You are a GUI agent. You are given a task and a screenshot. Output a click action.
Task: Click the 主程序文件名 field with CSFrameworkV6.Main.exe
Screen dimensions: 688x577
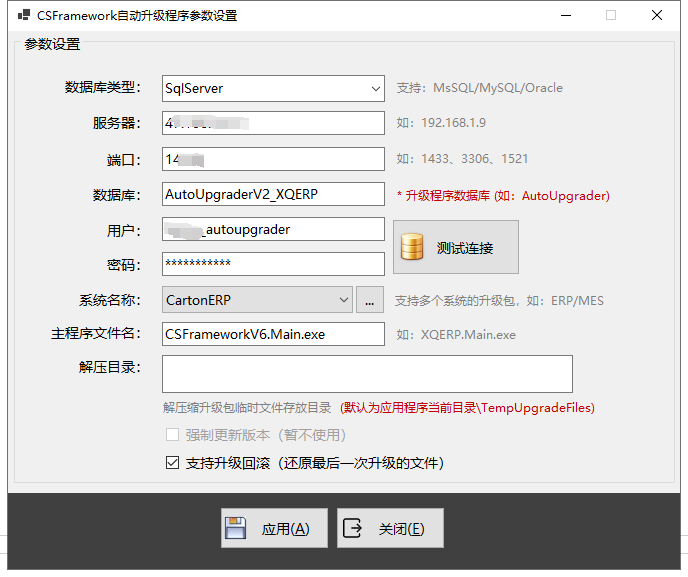[273, 334]
